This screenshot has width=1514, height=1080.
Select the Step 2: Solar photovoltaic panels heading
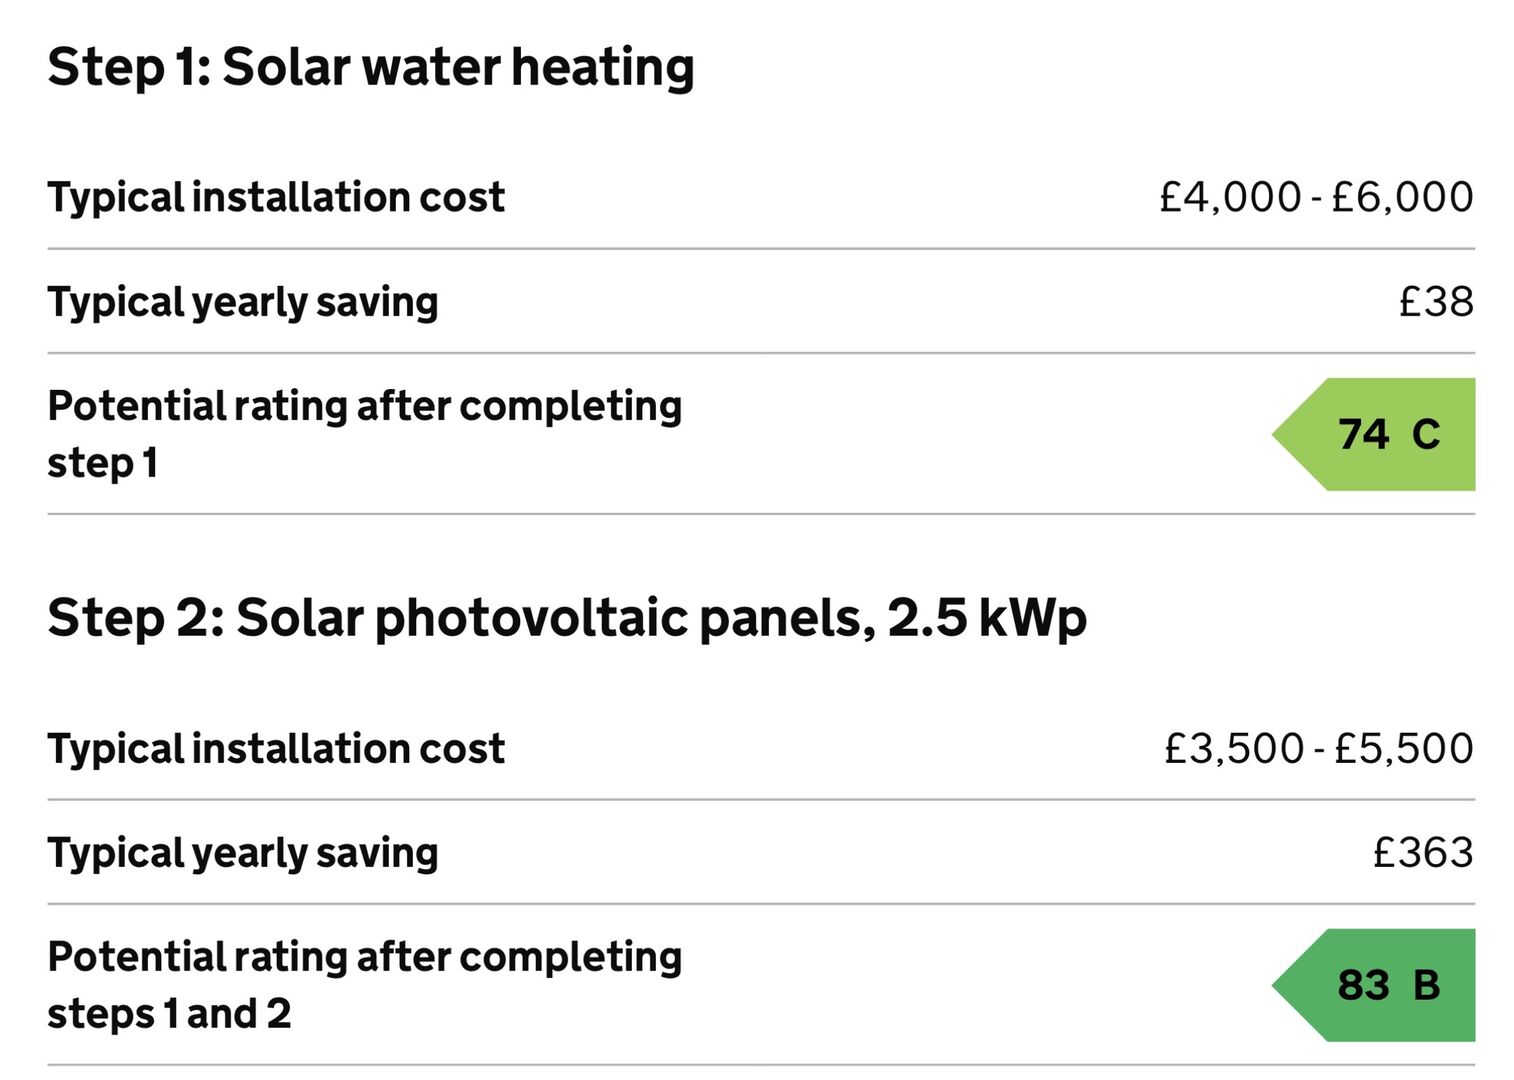click(x=567, y=618)
